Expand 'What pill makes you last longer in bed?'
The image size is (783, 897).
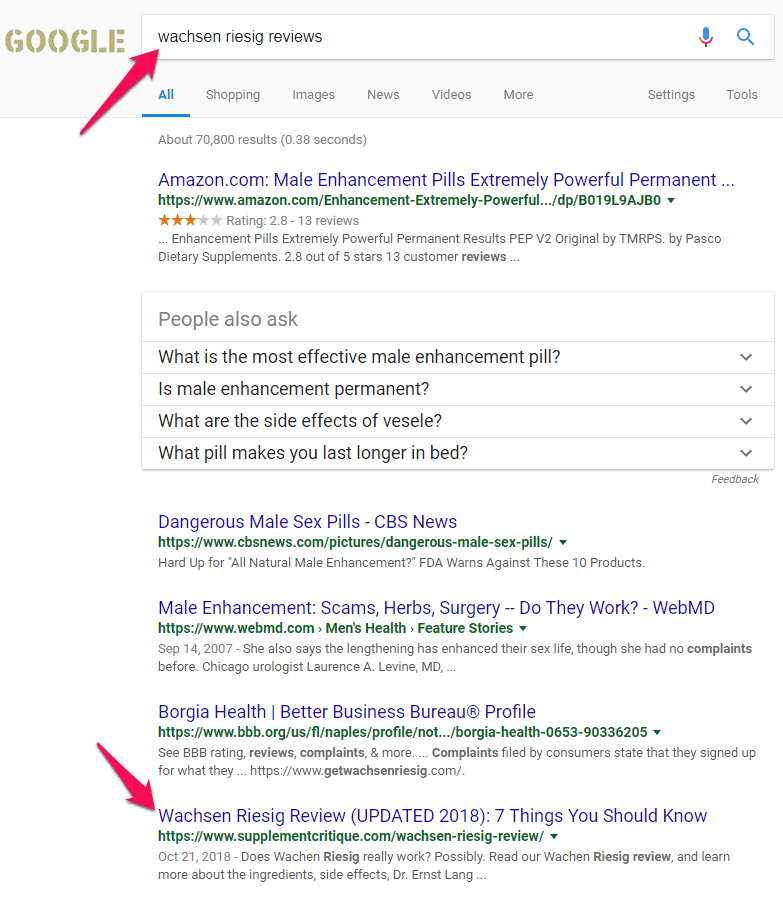click(458, 453)
